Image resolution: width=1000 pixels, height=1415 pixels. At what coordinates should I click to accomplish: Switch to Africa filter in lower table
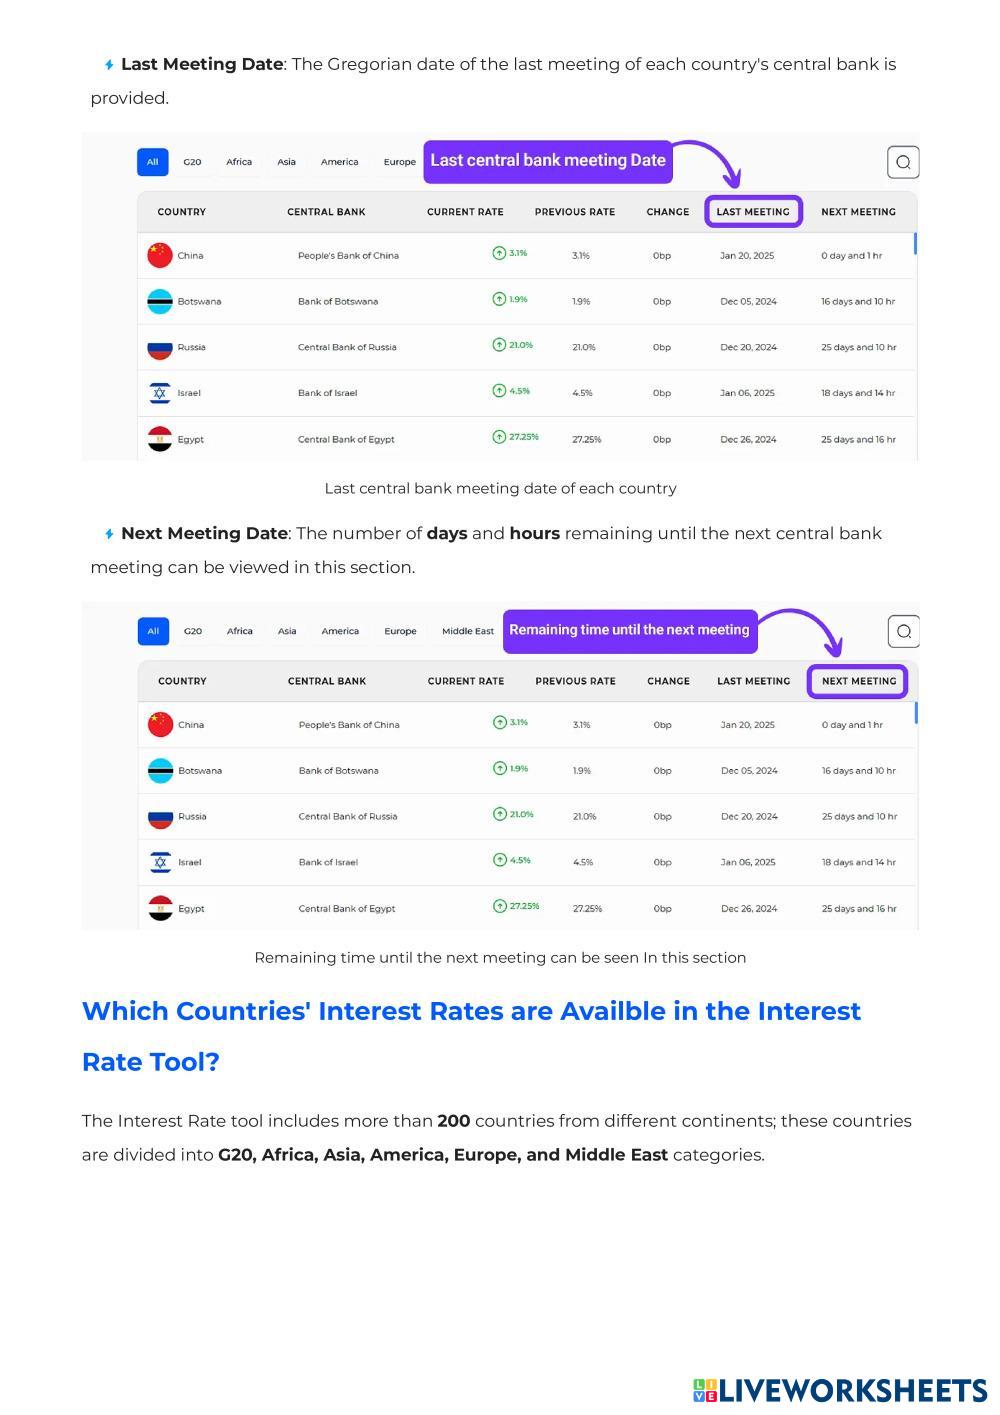click(240, 631)
